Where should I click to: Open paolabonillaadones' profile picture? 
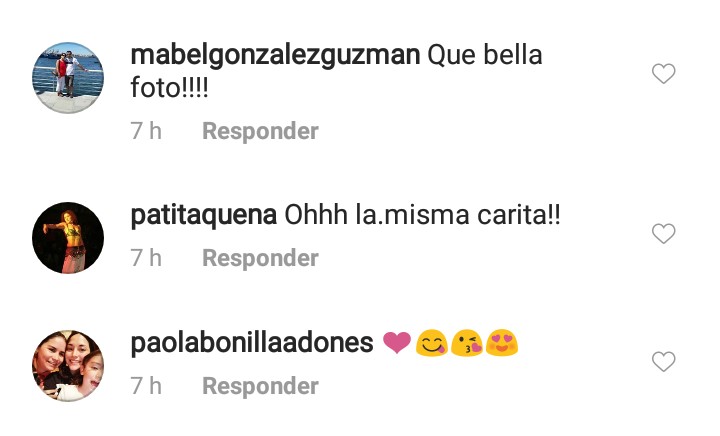(68, 366)
